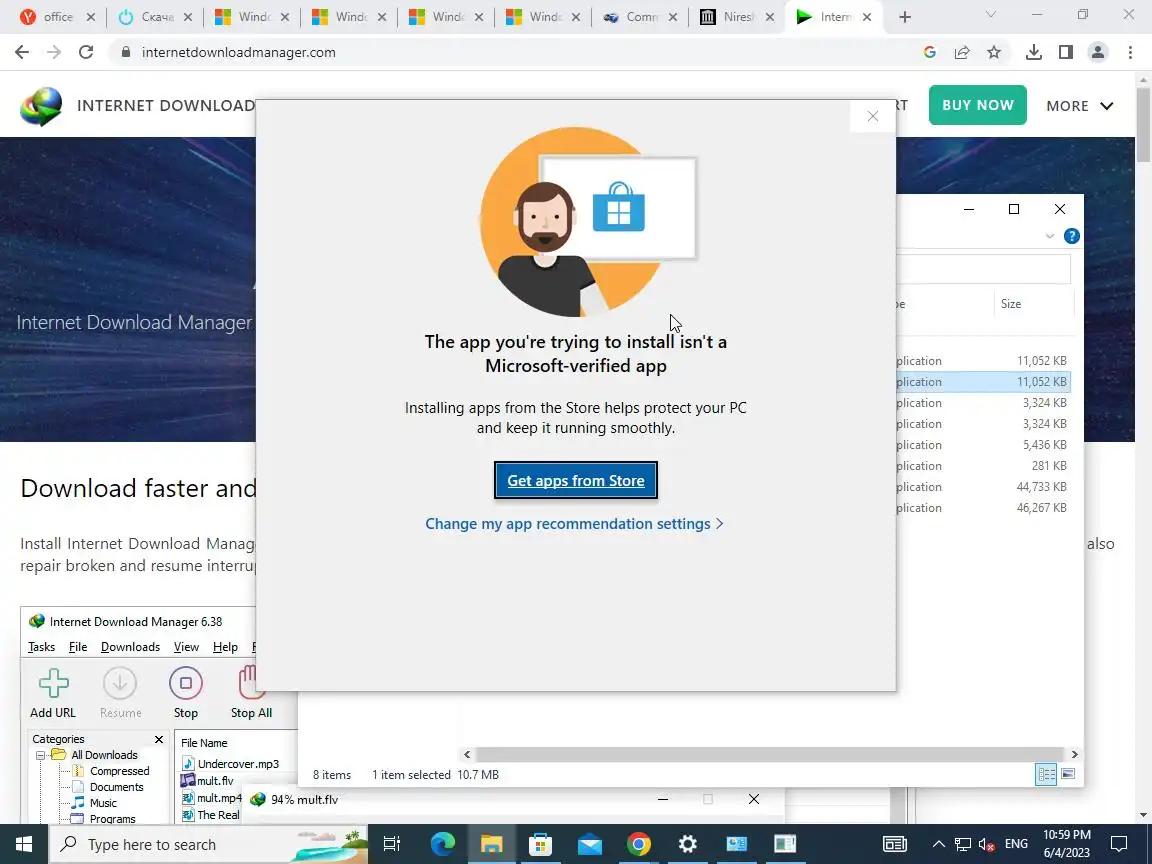Open Task View on taskbar
The height and width of the screenshot is (864, 1152).
[392, 844]
